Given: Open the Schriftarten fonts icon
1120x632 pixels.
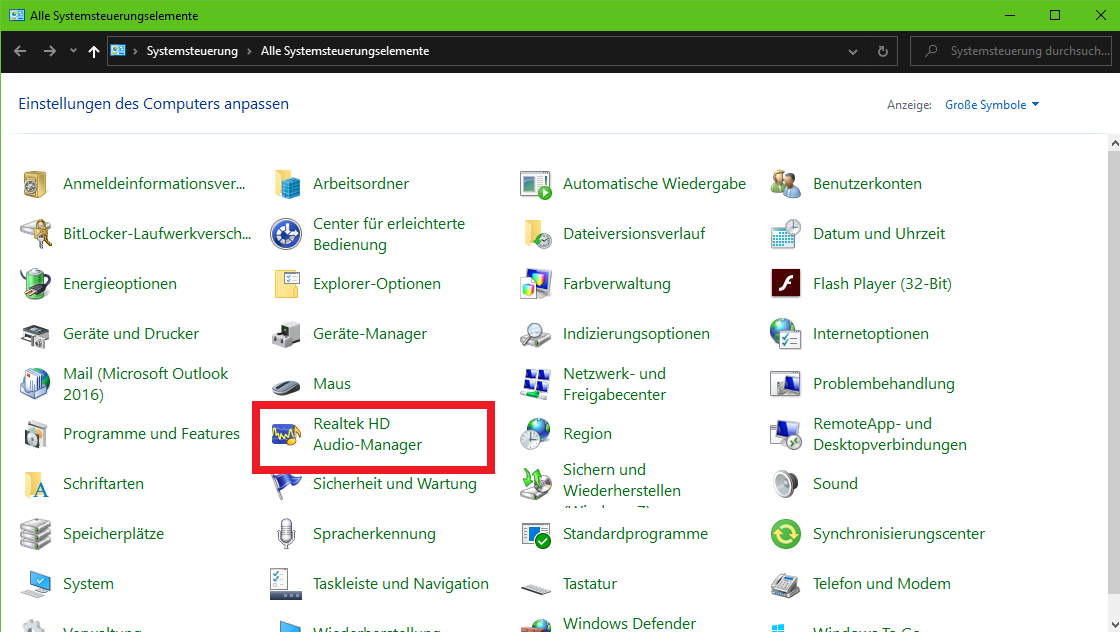Looking at the screenshot, I should [x=36, y=484].
